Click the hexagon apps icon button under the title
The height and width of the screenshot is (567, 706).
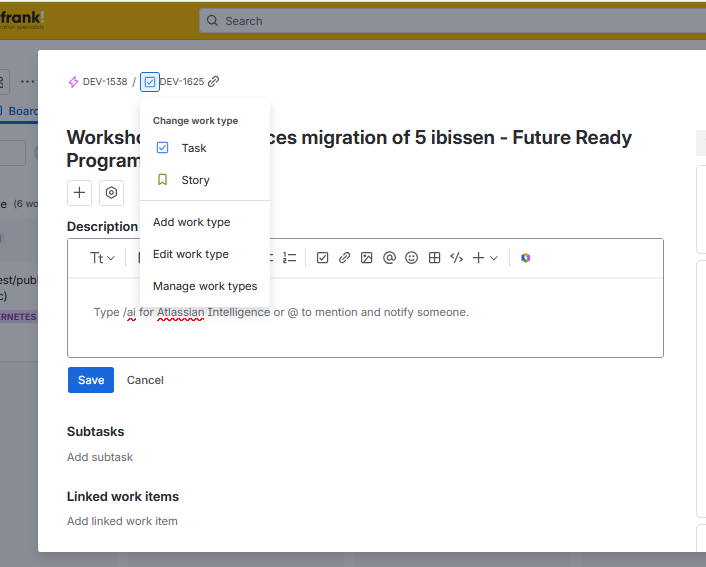[x=111, y=193]
